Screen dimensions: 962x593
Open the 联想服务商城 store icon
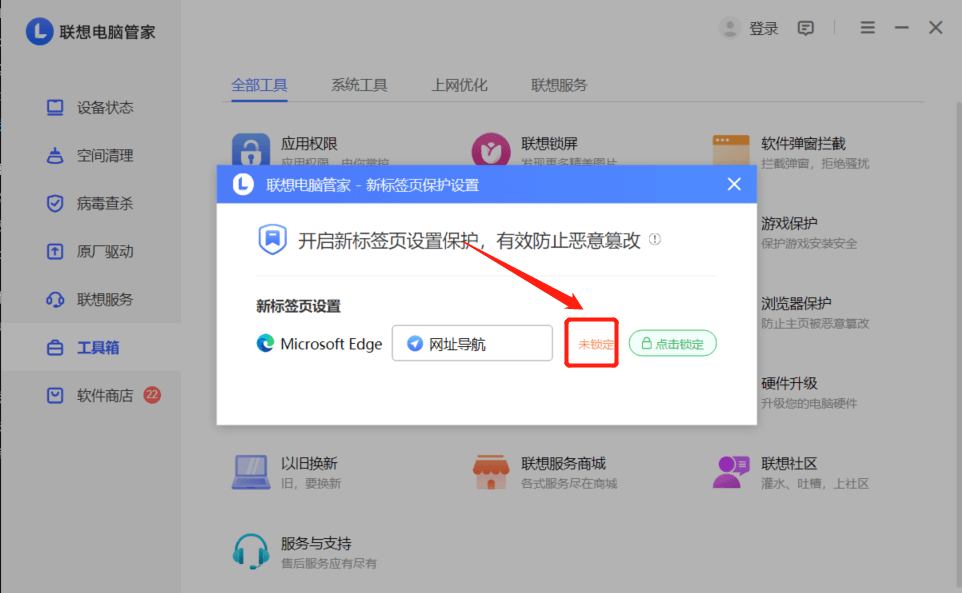click(491, 472)
